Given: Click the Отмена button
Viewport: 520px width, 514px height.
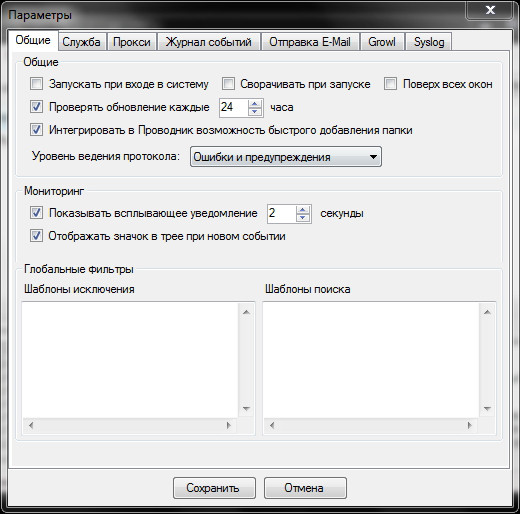Looking at the screenshot, I should click(x=305, y=488).
